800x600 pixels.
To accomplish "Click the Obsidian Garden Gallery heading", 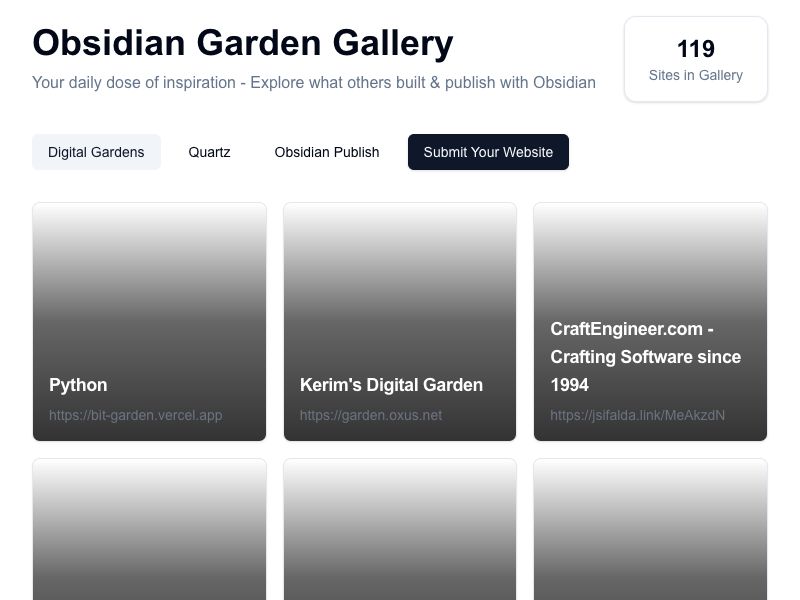I will click(243, 43).
